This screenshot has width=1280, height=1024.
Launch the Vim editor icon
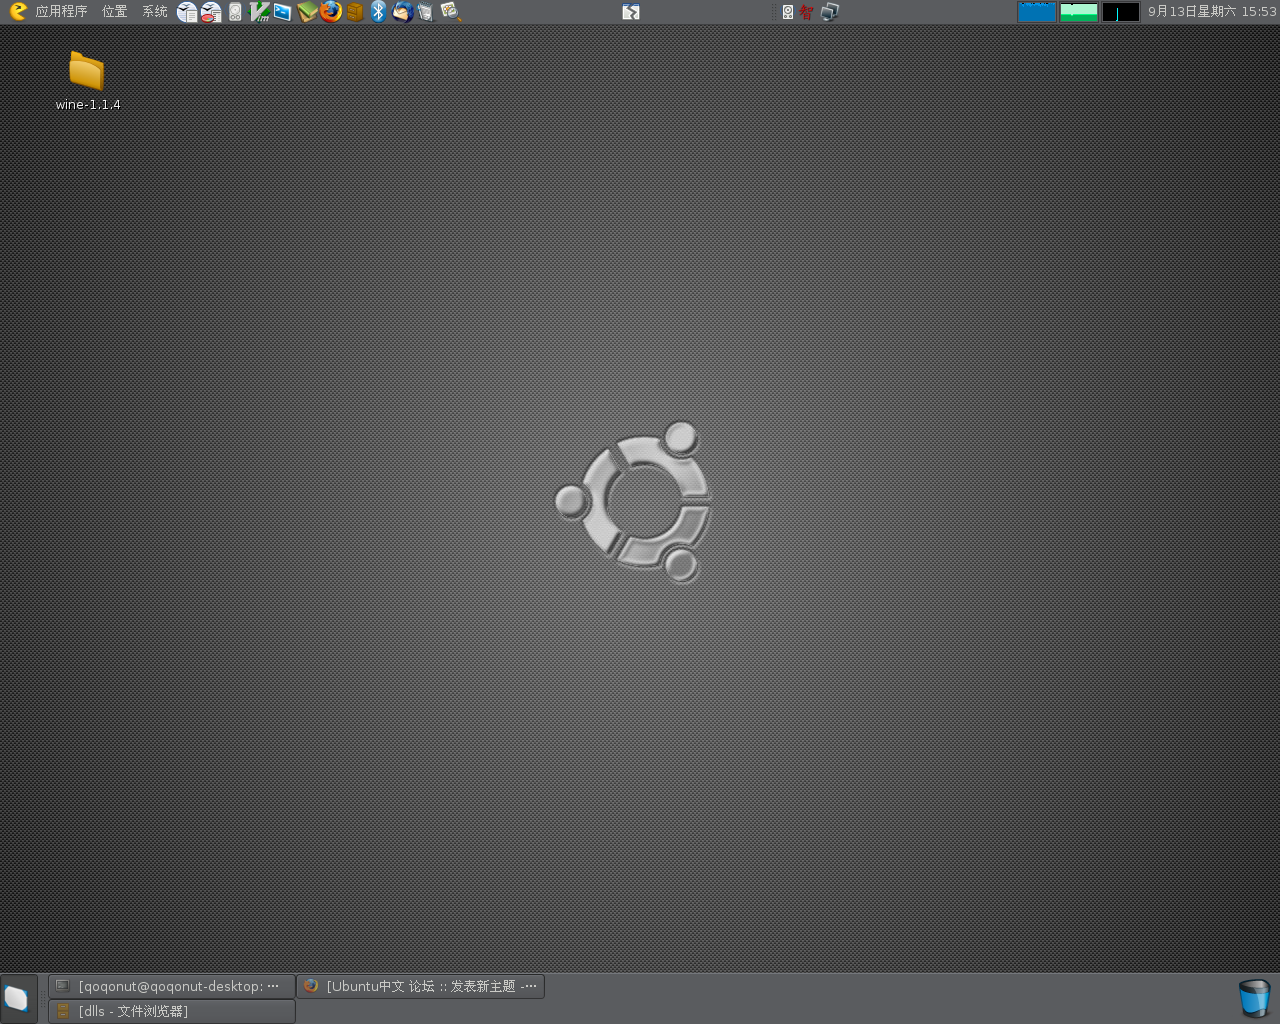tap(259, 12)
